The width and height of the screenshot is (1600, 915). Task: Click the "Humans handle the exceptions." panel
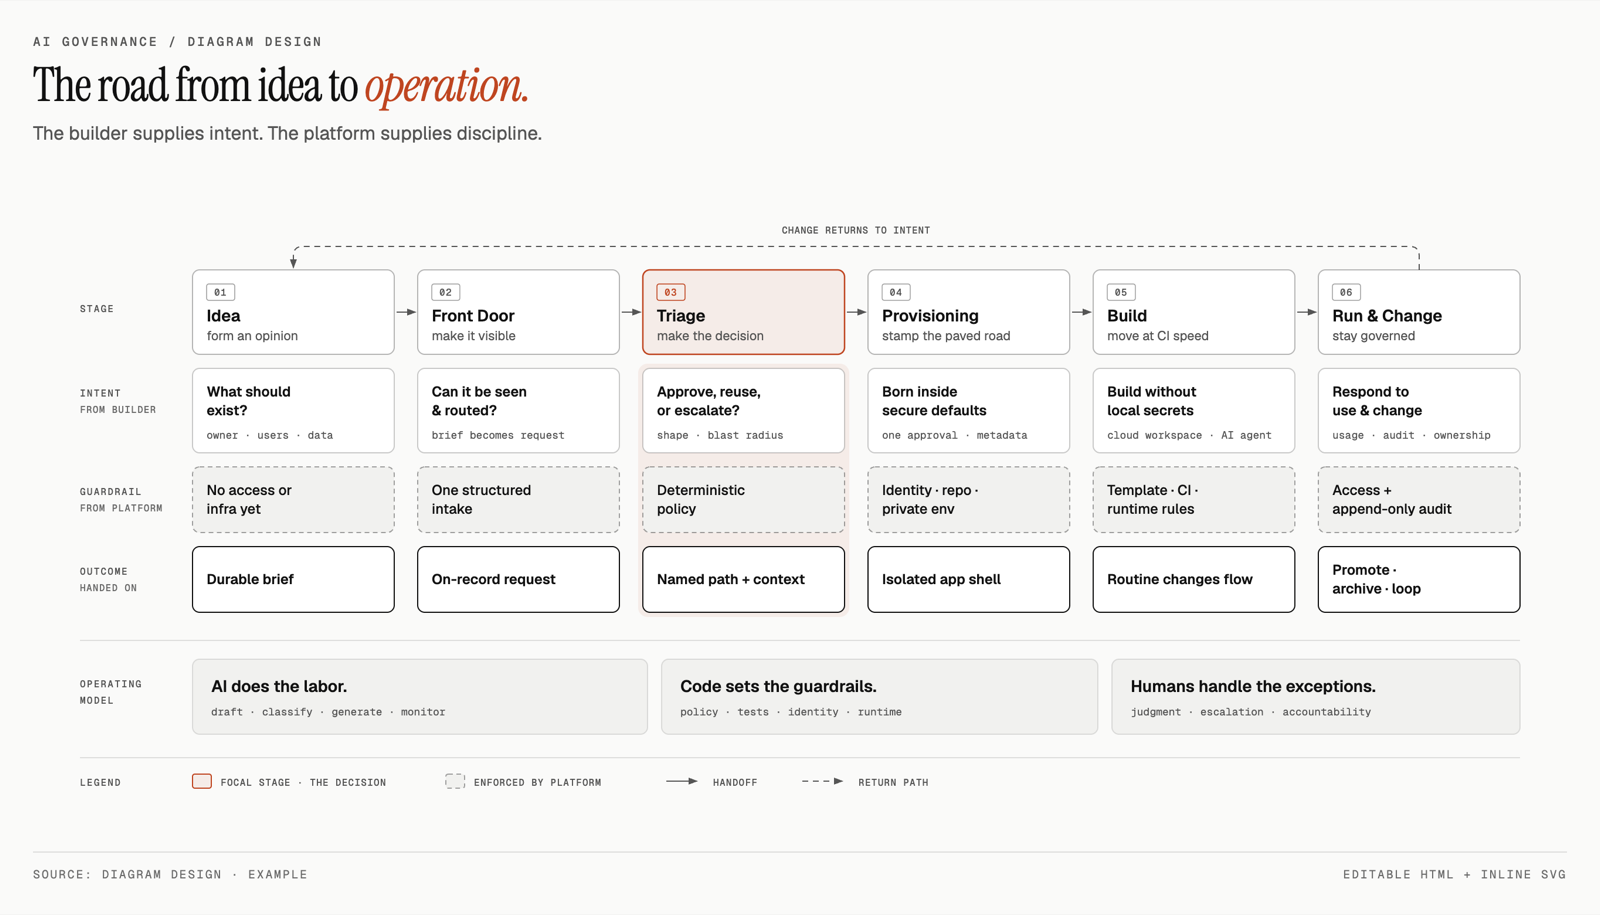pos(1316,697)
